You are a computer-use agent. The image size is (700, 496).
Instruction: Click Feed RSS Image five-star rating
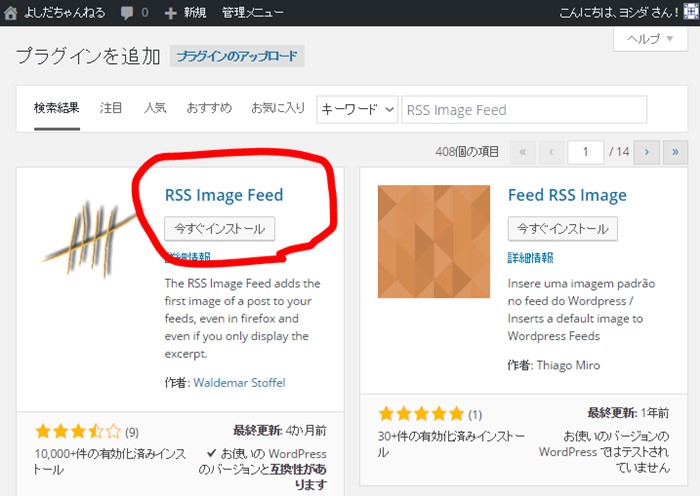[x=421, y=414]
